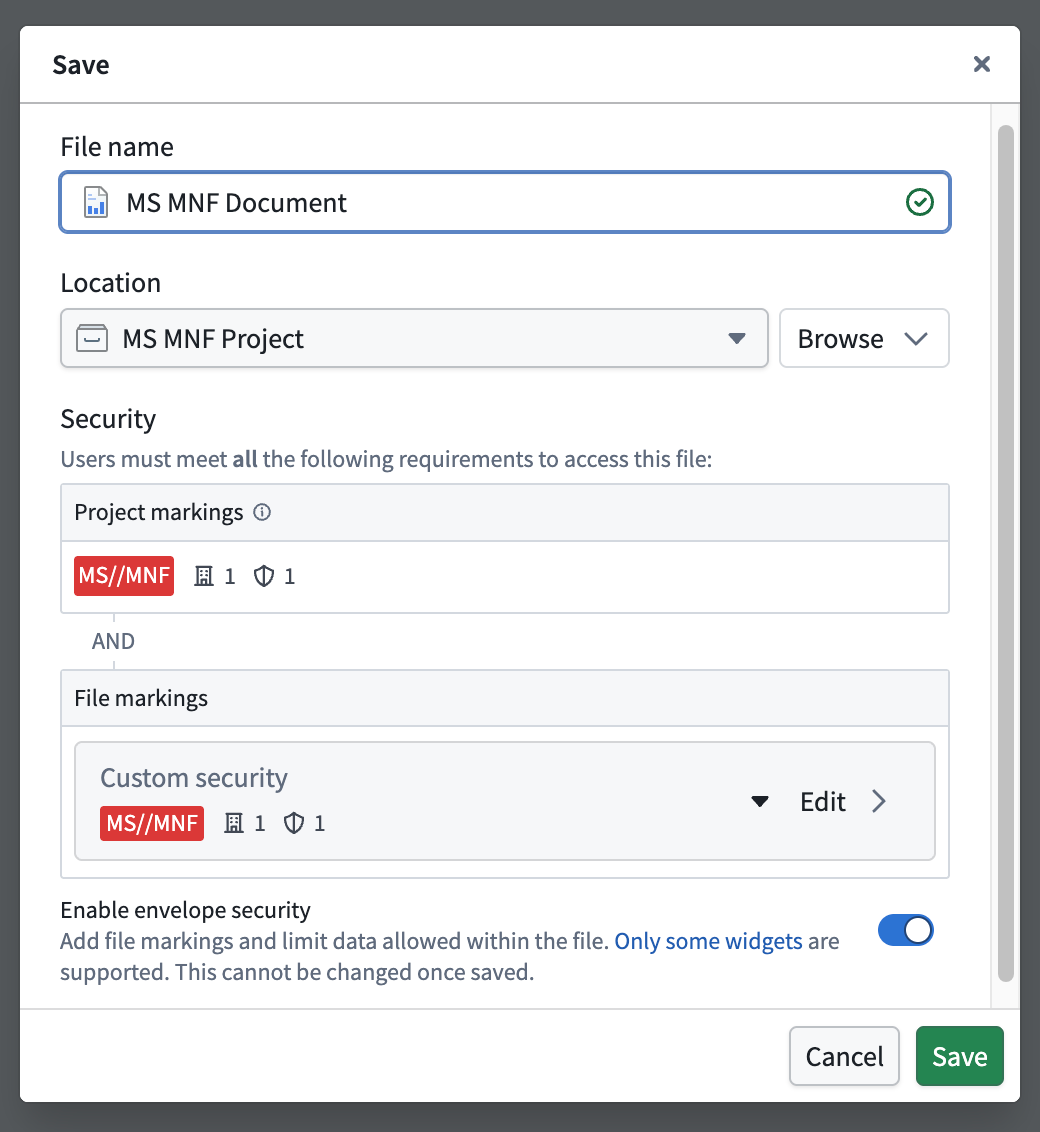Click the Security section heading

tap(108, 419)
